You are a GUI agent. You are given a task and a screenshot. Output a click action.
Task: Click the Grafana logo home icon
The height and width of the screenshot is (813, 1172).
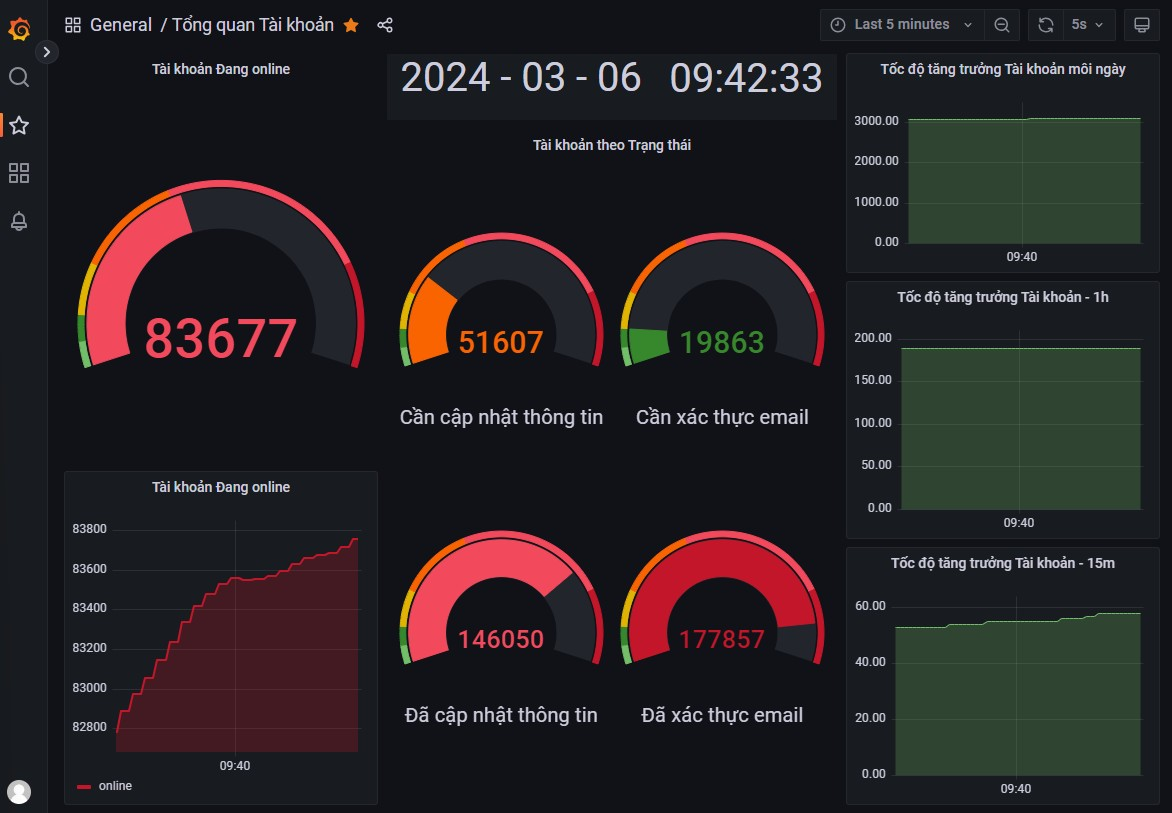click(x=19, y=29)
